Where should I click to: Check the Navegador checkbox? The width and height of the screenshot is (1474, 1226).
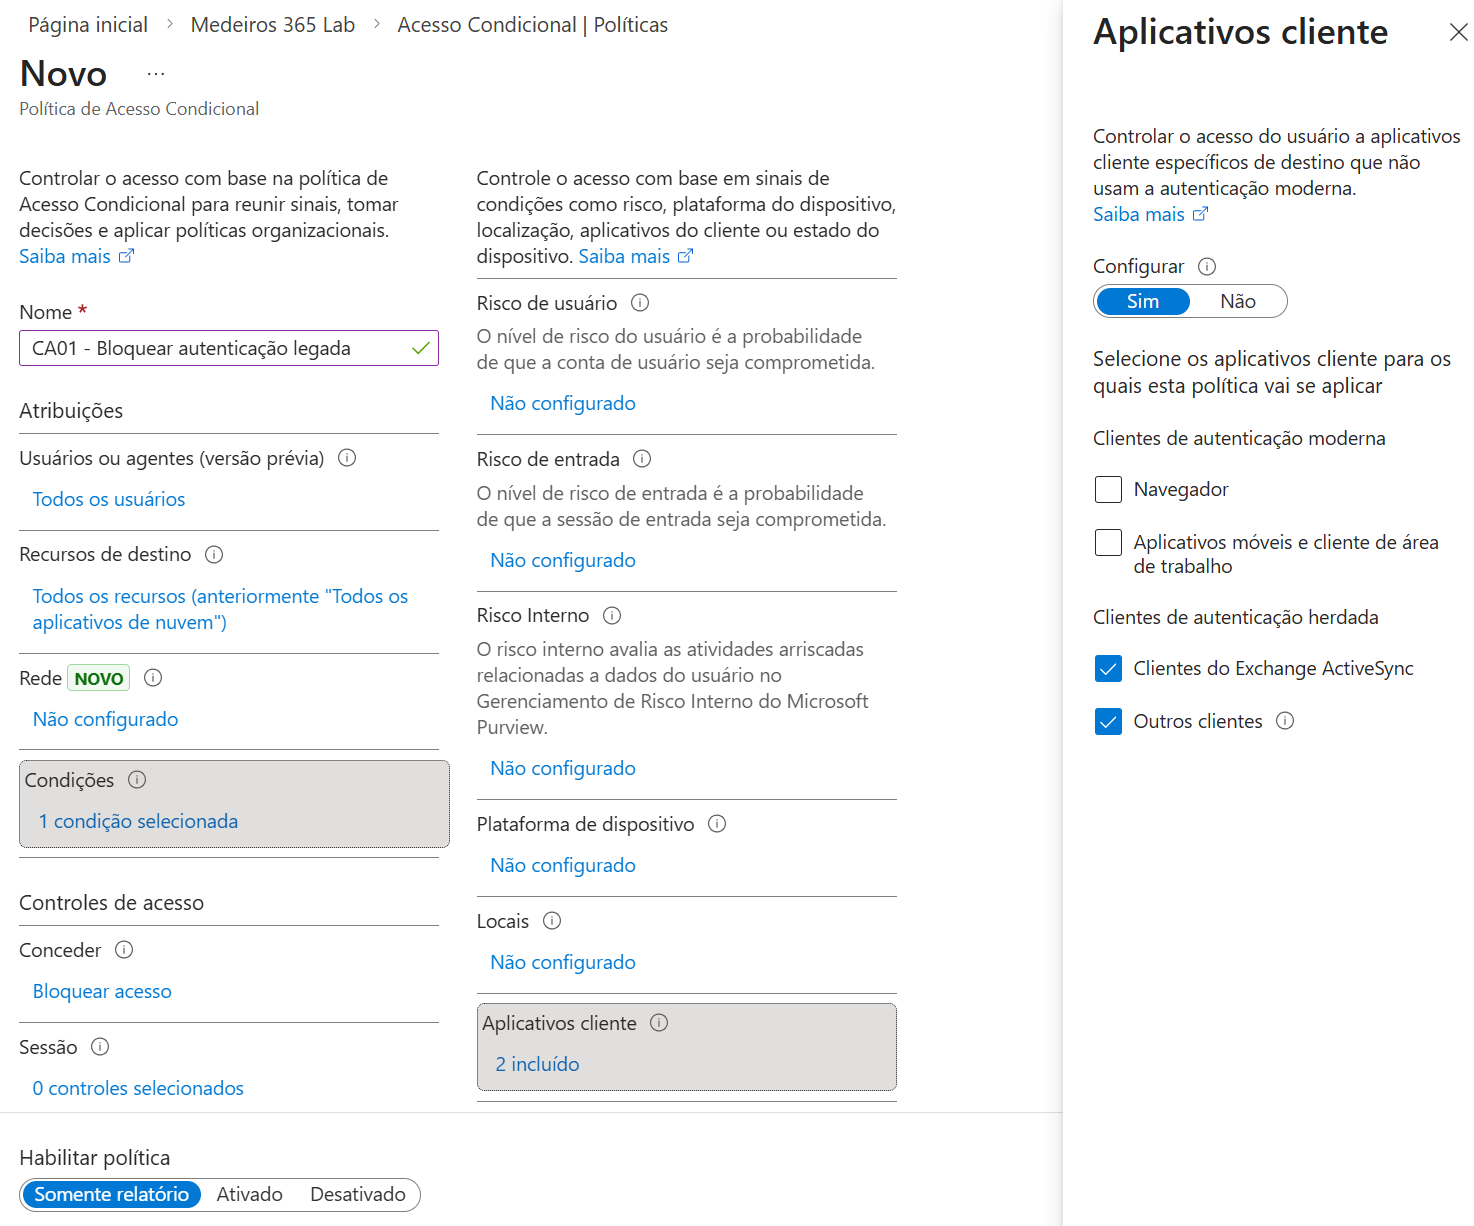click(1108, 490)
